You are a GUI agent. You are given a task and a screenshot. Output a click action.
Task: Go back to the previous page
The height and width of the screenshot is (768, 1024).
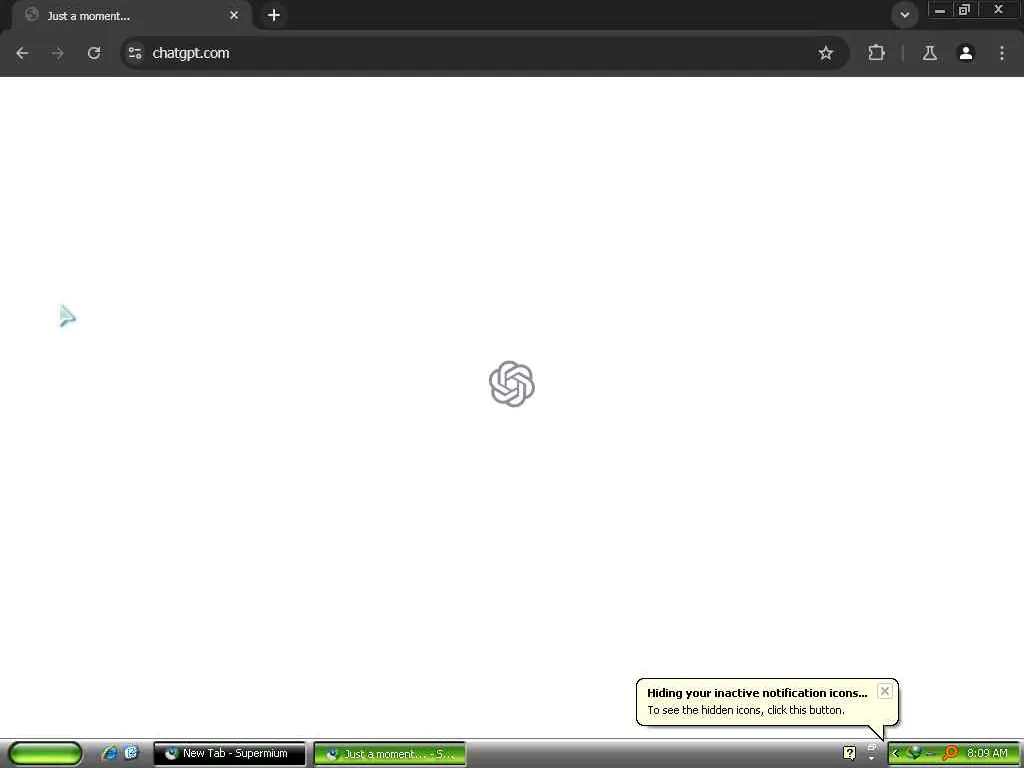22,54
